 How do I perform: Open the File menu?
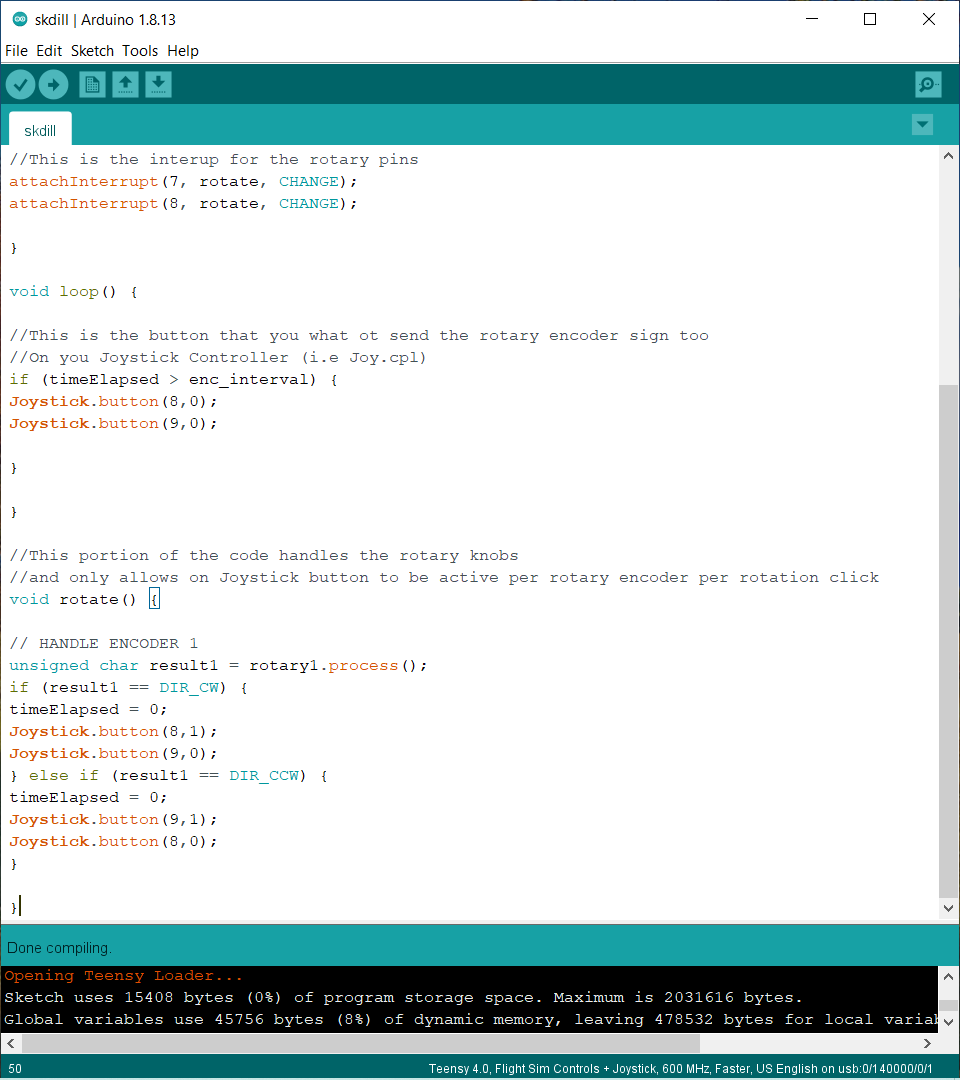coord(16,51)
